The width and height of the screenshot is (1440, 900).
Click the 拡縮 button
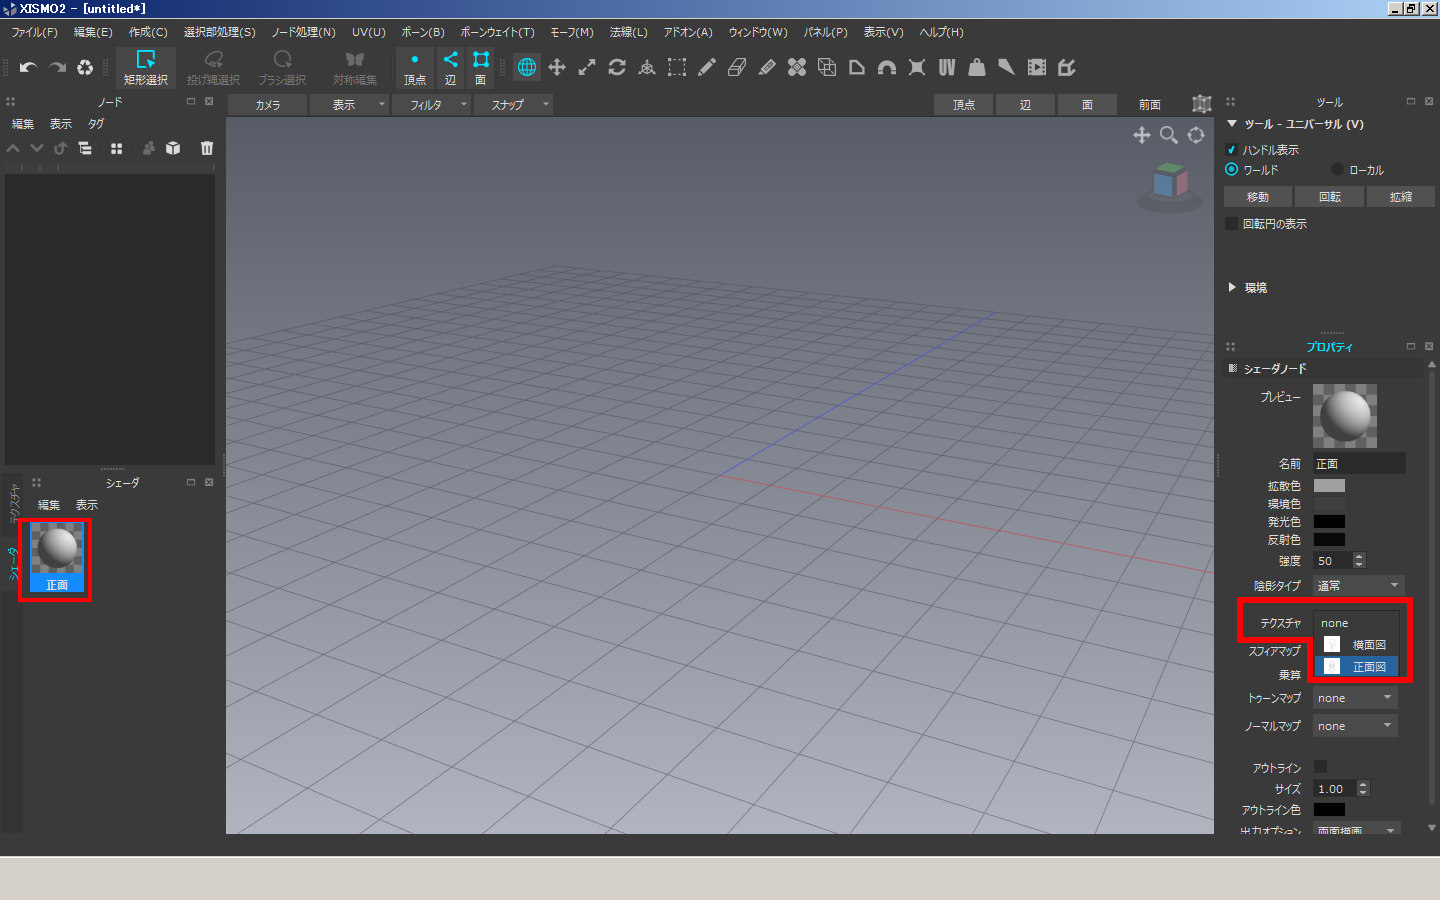(1401, 197)
